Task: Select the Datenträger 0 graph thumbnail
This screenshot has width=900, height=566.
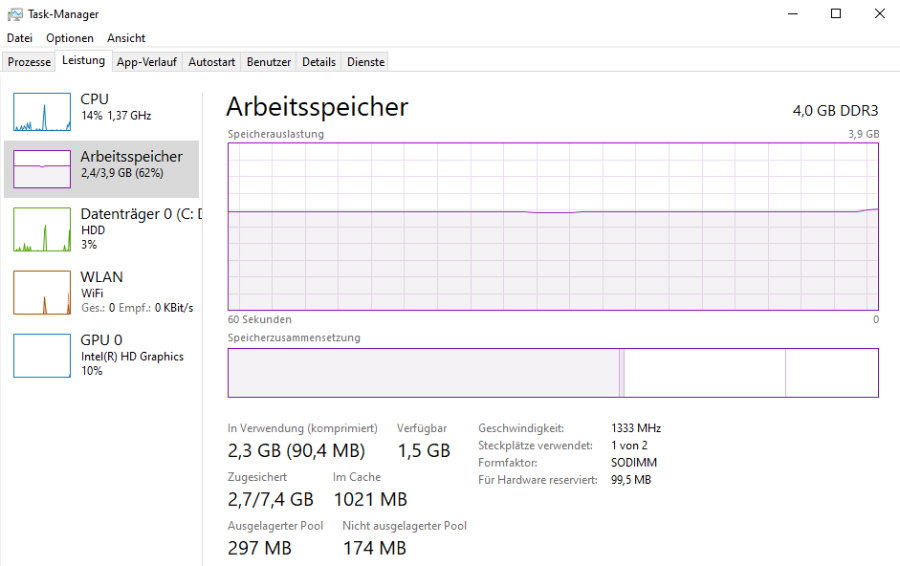Action: tap(42, 230)
